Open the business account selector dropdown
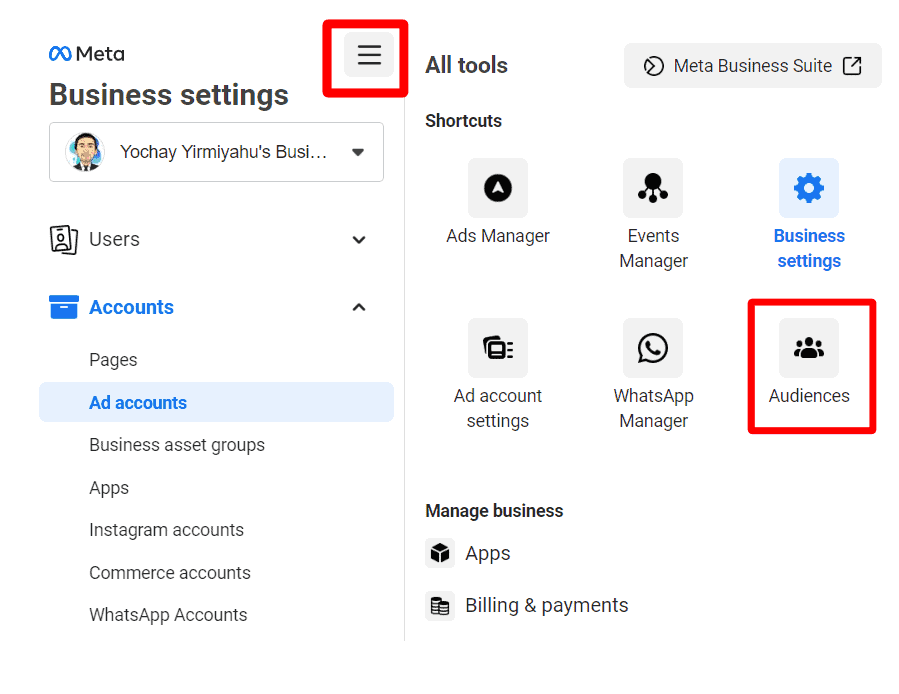 (x=216, y=152)
